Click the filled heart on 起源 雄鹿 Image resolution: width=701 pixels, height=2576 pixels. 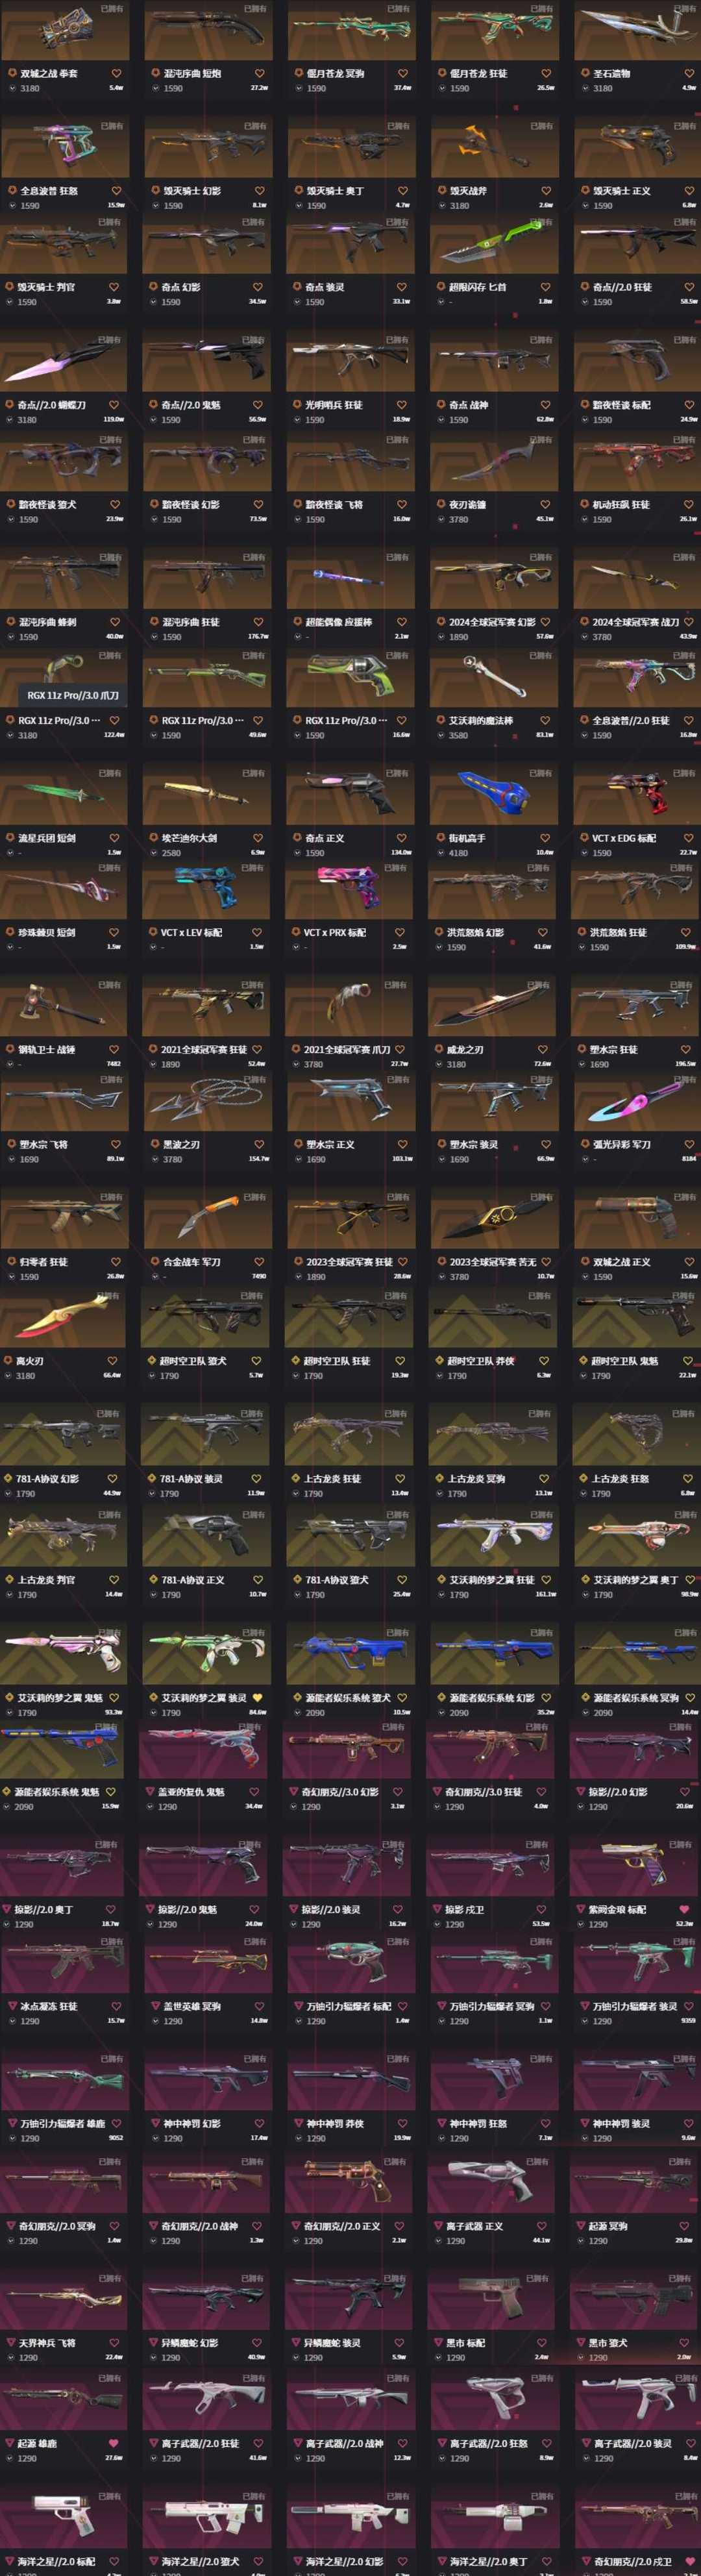click(113, 2443)
